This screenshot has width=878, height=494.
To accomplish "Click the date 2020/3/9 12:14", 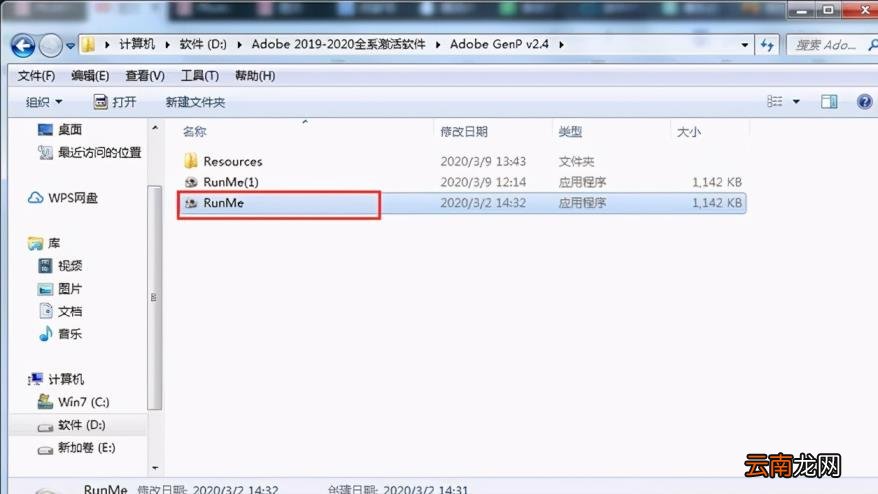I will pyautogui.click(x=483, y=182).
